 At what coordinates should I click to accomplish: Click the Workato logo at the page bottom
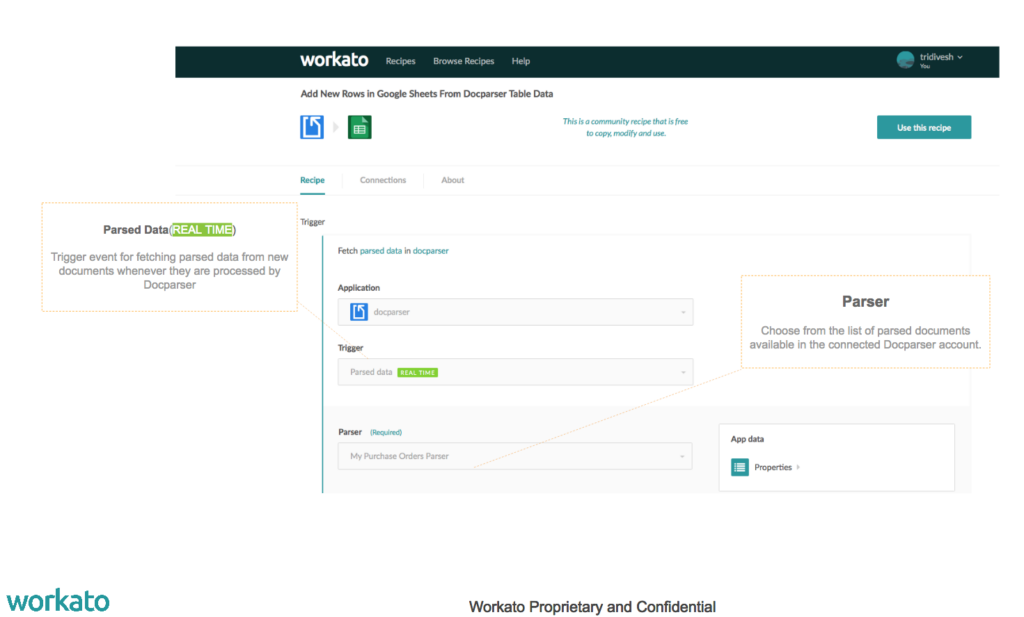click(x=57, y=600)
